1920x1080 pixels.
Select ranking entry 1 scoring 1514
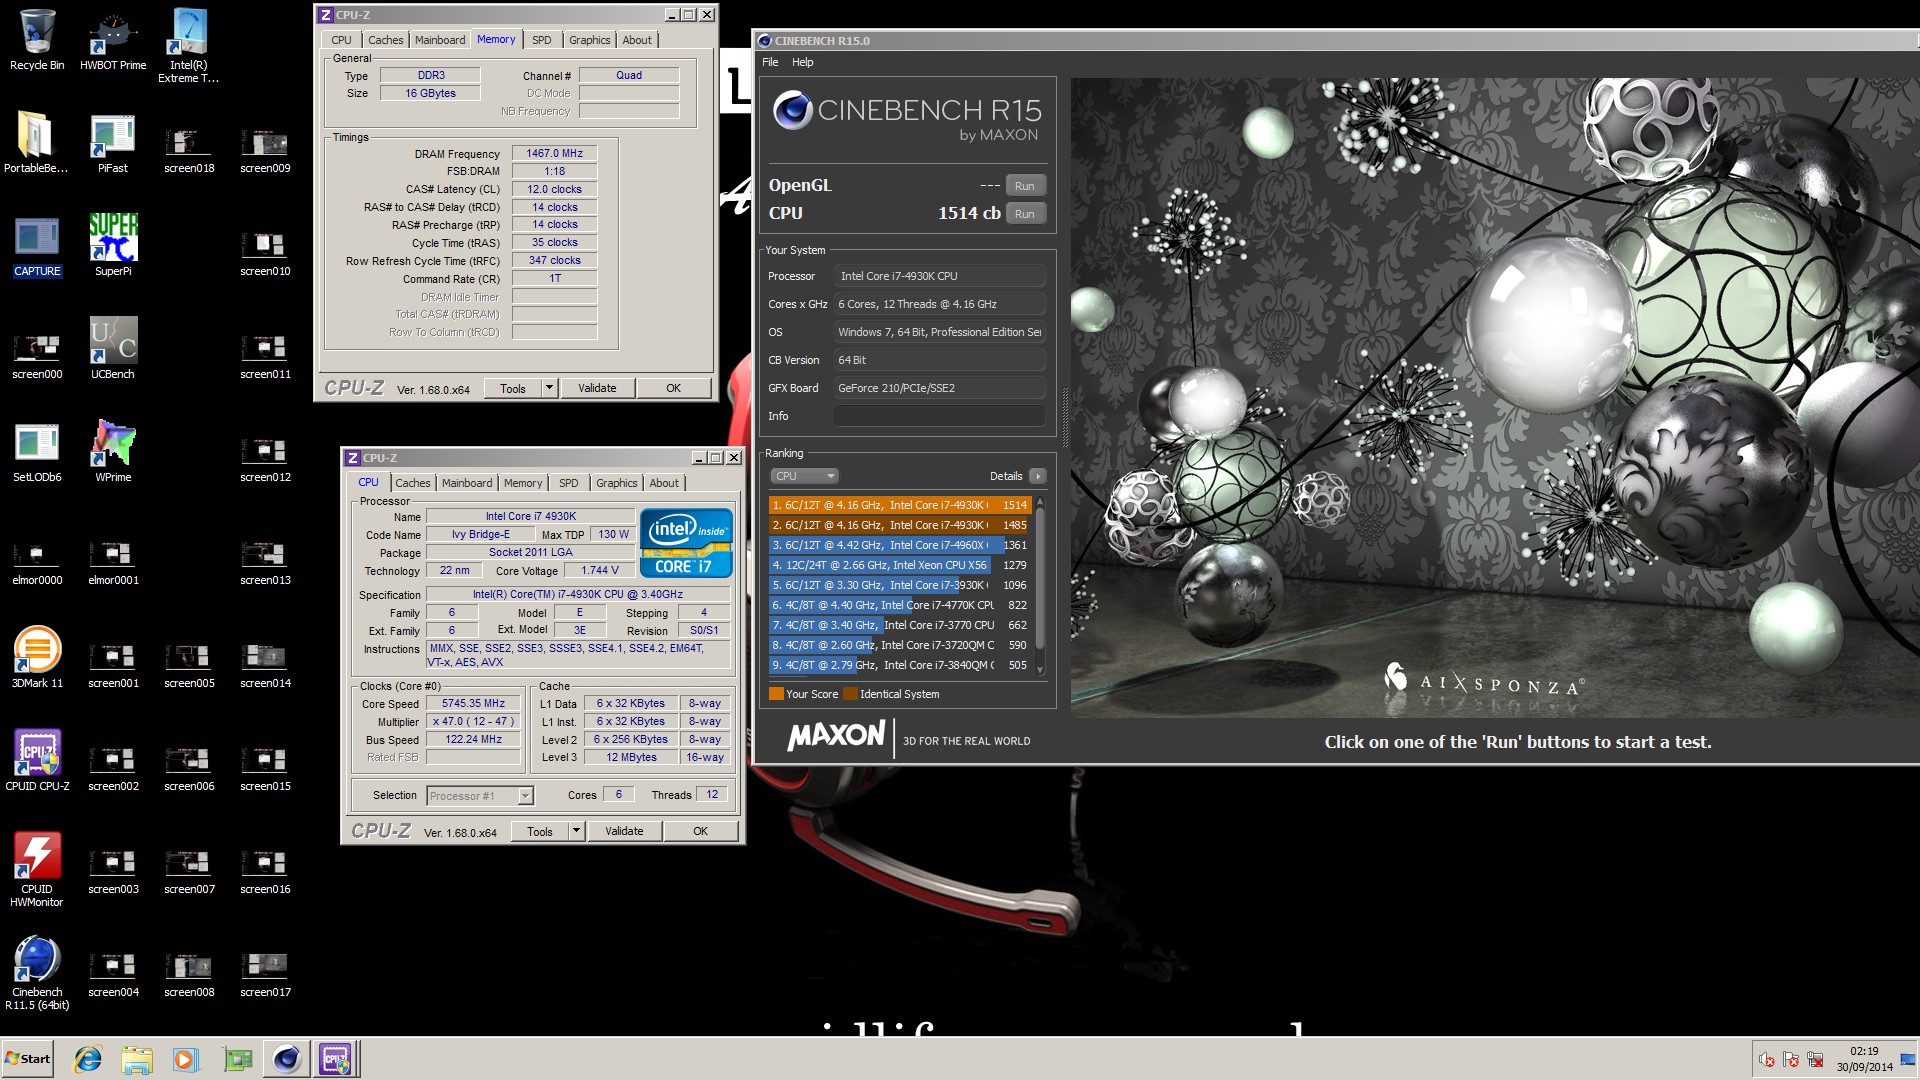point(900,506)
